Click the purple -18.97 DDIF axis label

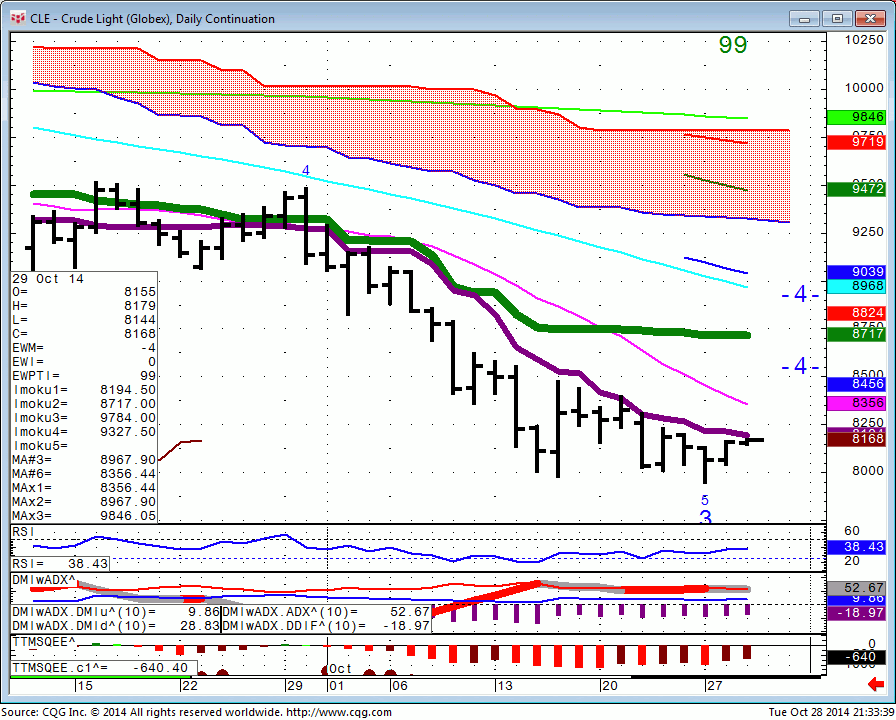[856, 613]
